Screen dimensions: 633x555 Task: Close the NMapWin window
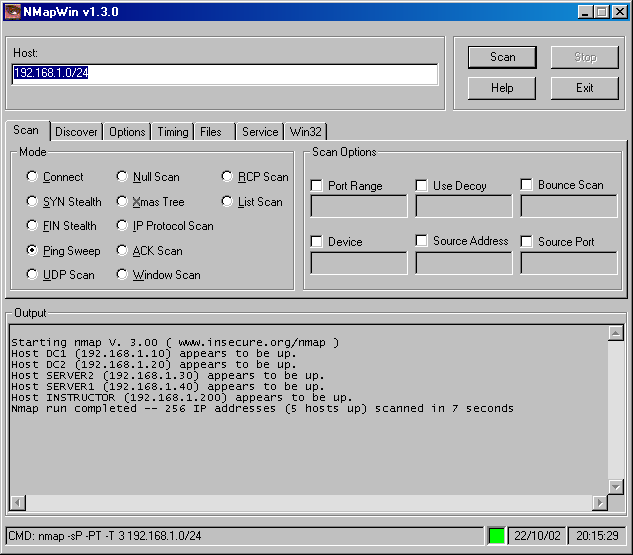pos(619,12)
